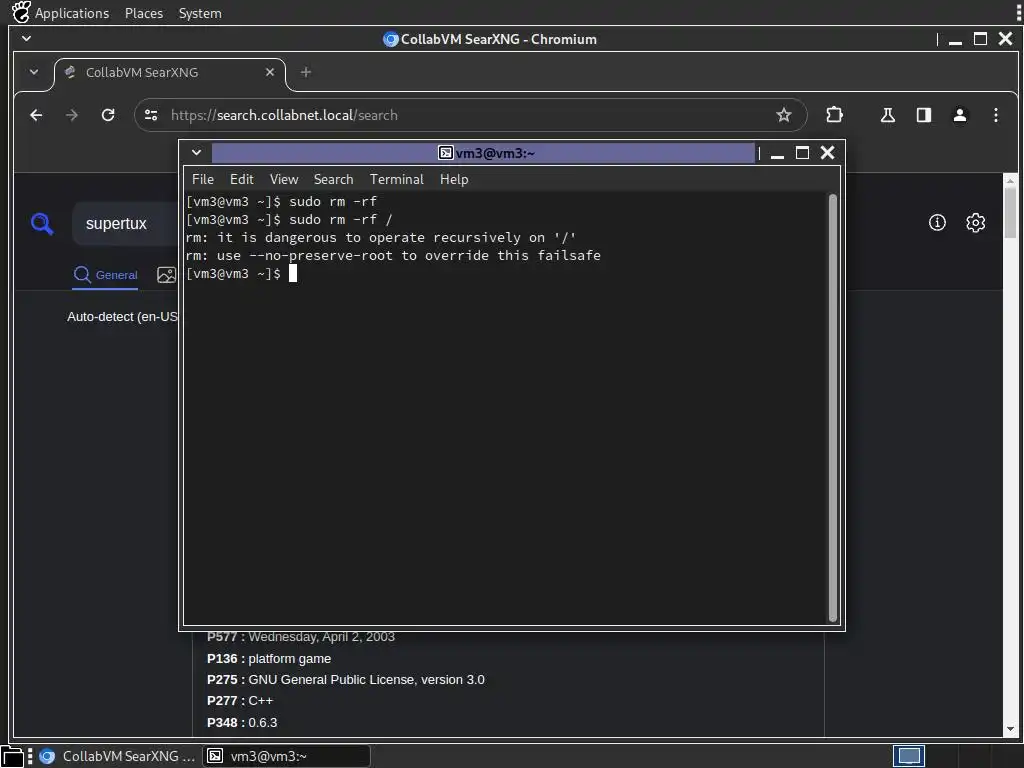This screenshot has height=768, width=1024.
Task: Open the Auto-detect language dropdown
Action: tap(122, 317)
